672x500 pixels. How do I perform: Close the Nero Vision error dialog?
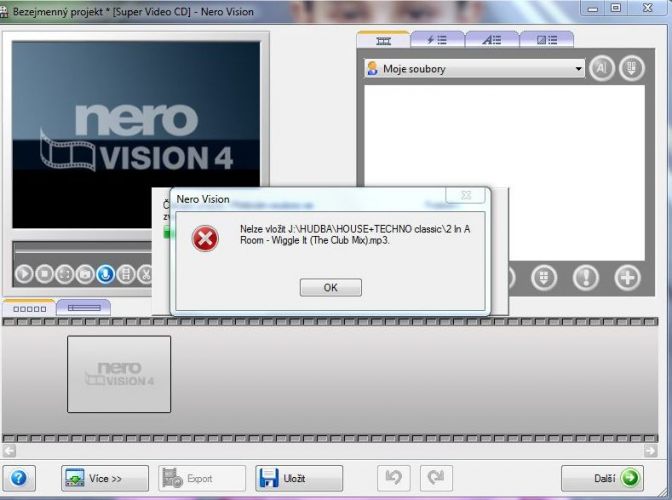pos(465,195)
